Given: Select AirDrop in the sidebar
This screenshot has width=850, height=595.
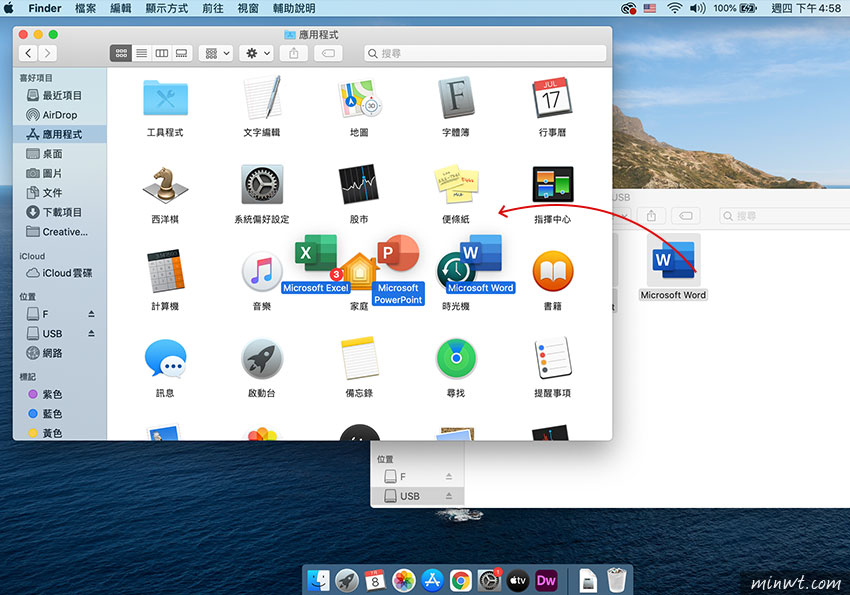Looking at the screenshot, I should click(60, 115).
